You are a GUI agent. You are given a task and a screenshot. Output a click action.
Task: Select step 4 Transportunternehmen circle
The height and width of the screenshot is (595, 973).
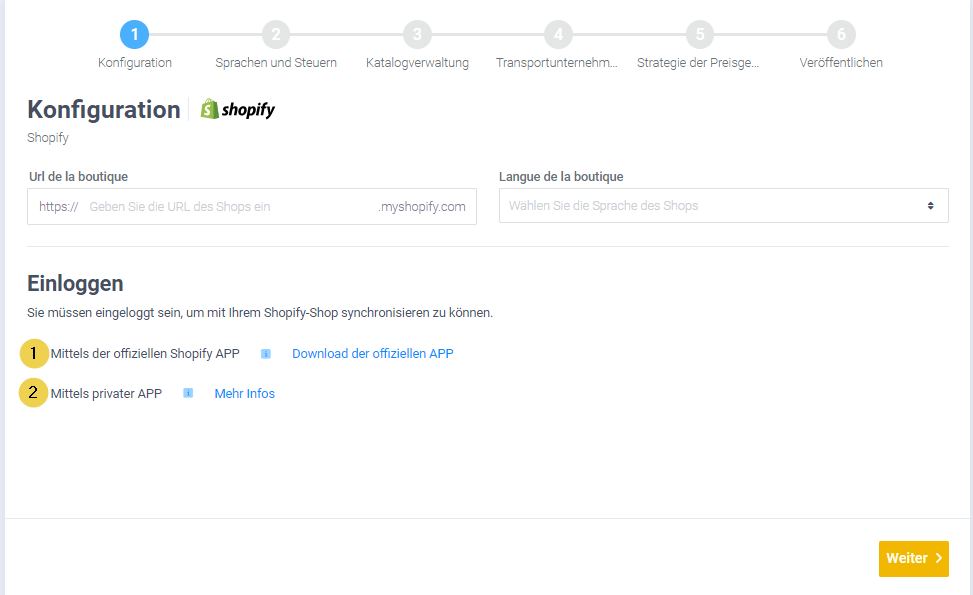tap(558, 35)
